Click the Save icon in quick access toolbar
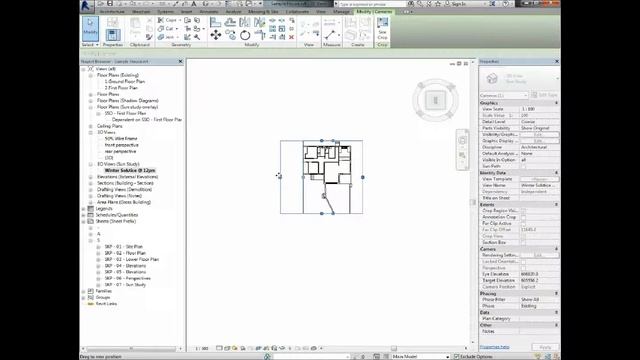Image resolution: width=640 pixels, height=360 pixels. tap(110, 4)
